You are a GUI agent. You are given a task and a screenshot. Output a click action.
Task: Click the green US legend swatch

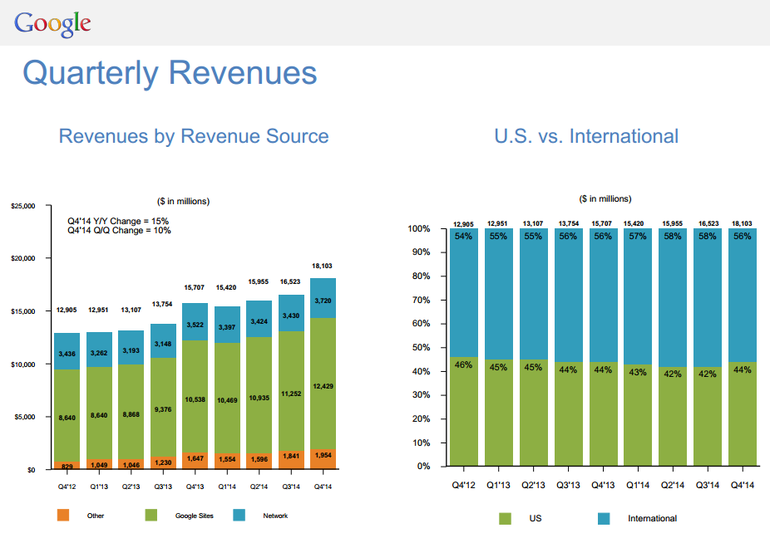tap(505, 518)
